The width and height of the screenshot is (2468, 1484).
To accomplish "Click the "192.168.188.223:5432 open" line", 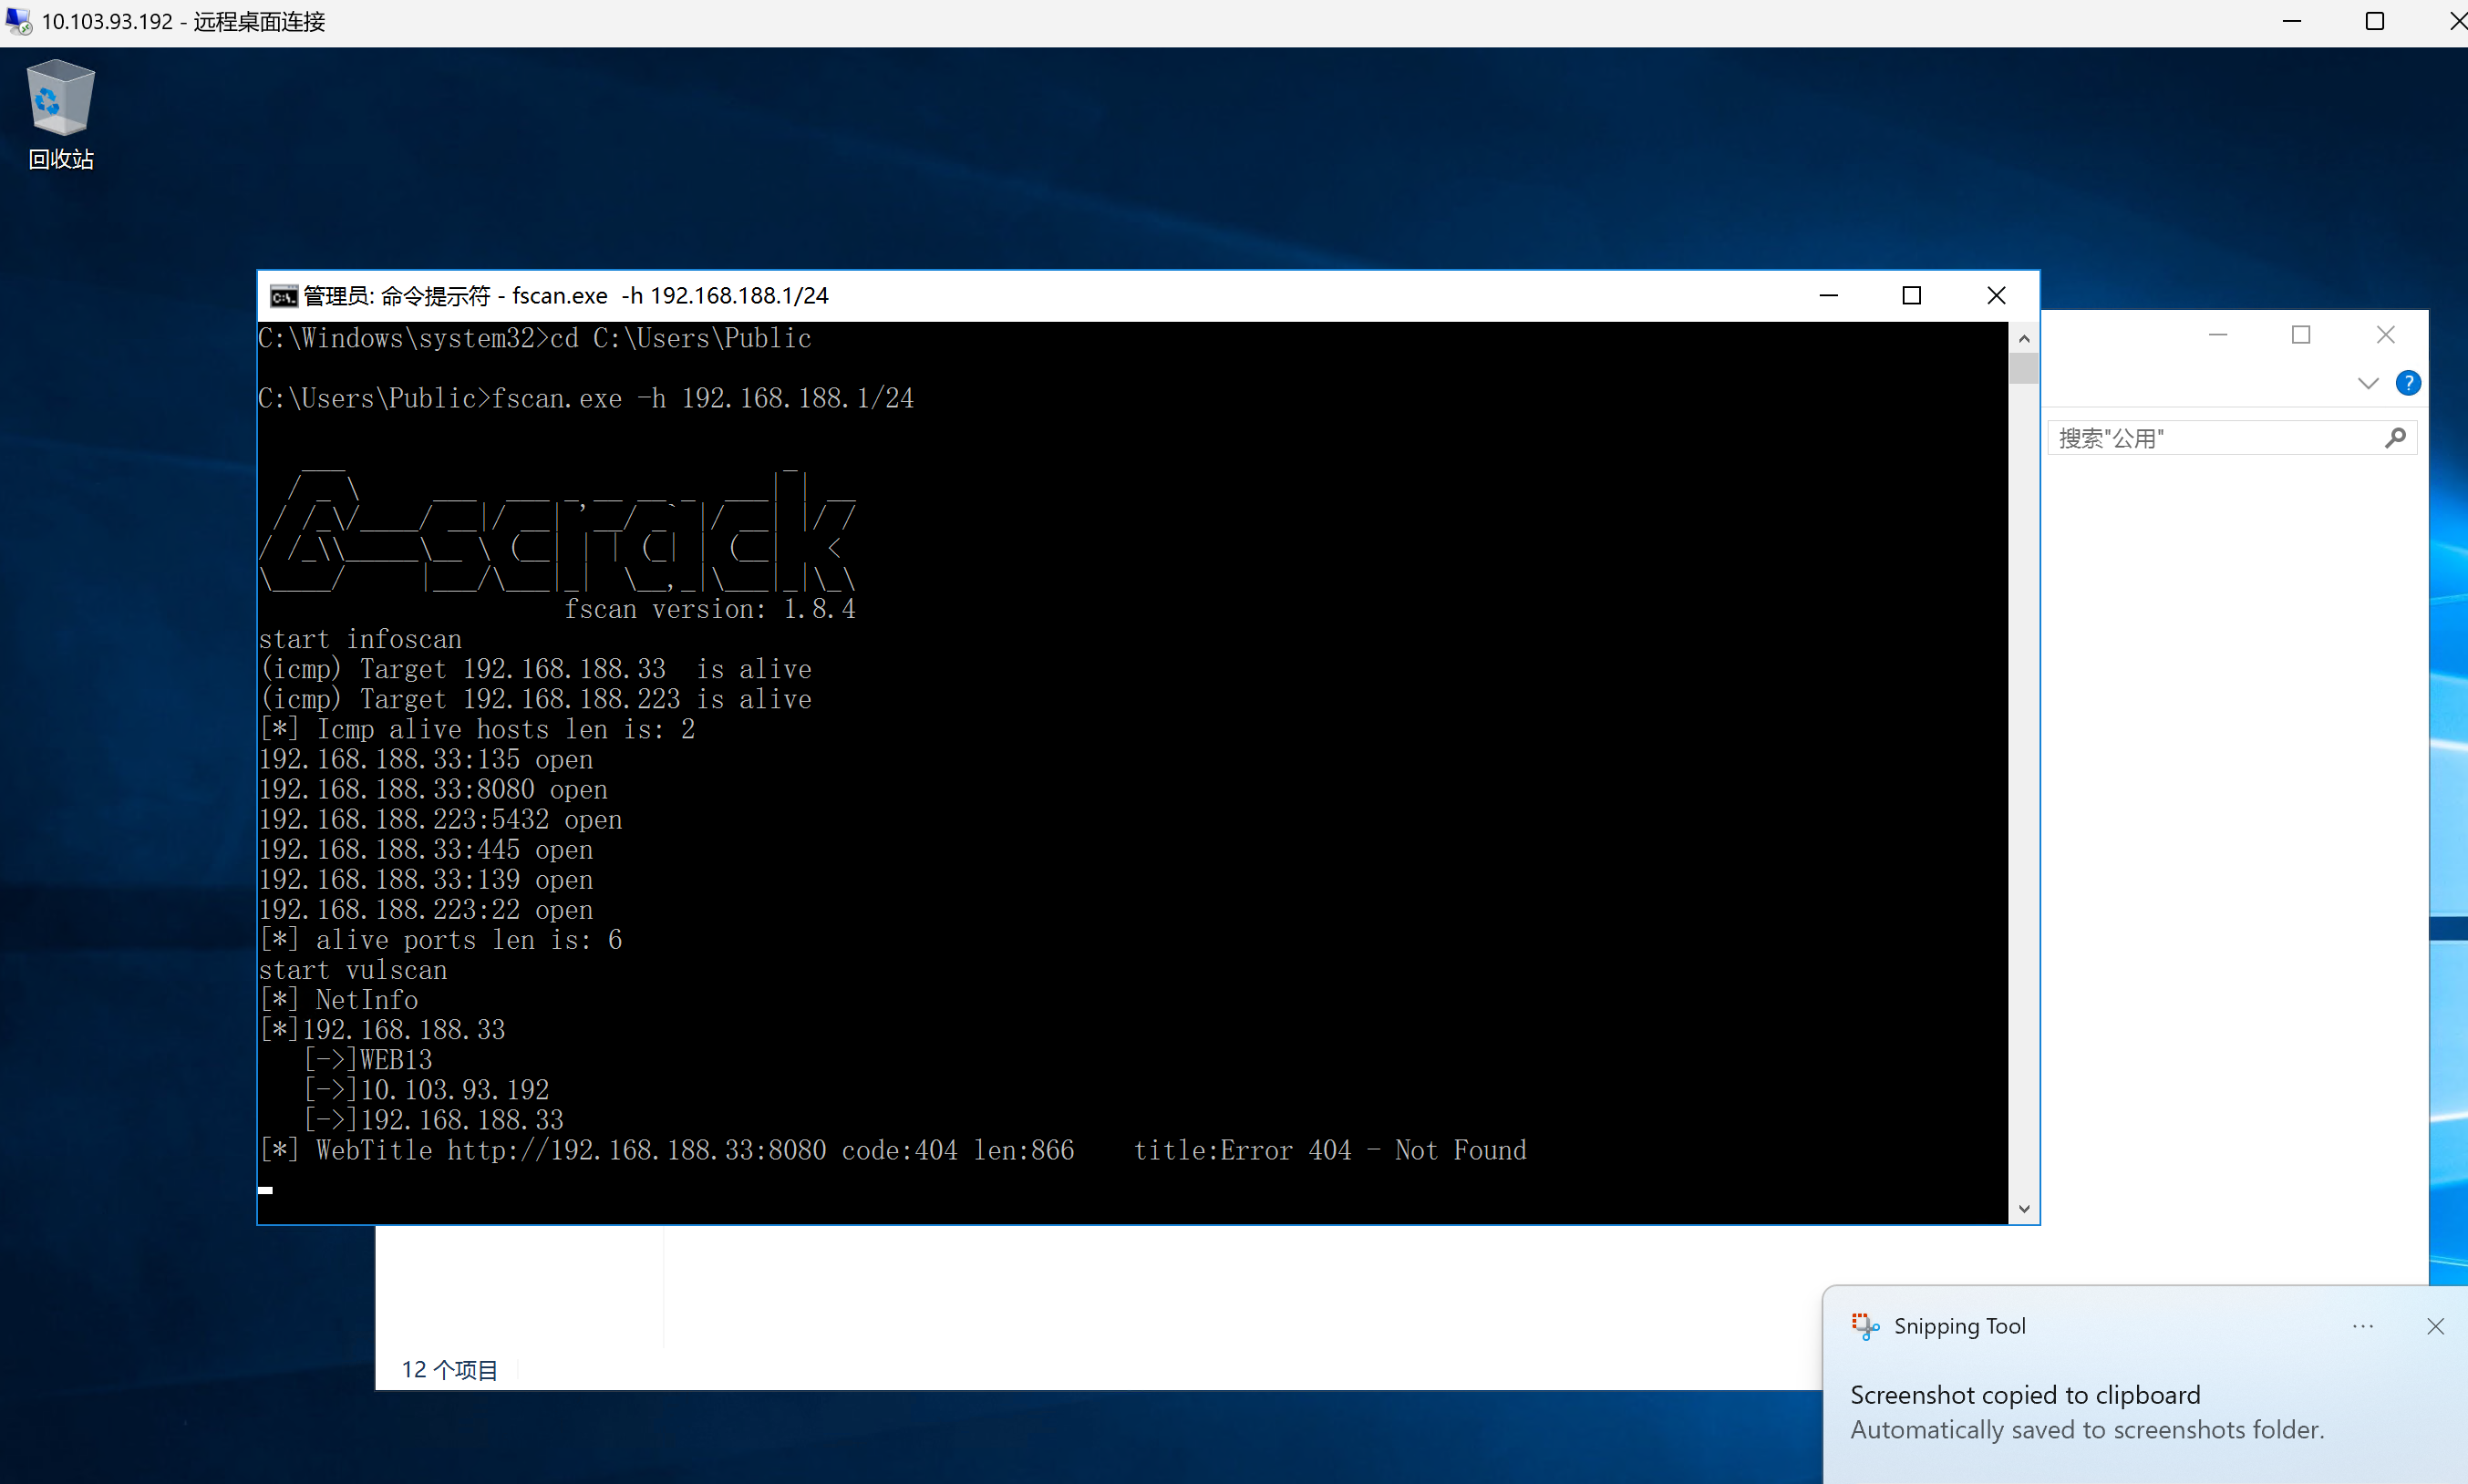I will [x=440, y=819].
